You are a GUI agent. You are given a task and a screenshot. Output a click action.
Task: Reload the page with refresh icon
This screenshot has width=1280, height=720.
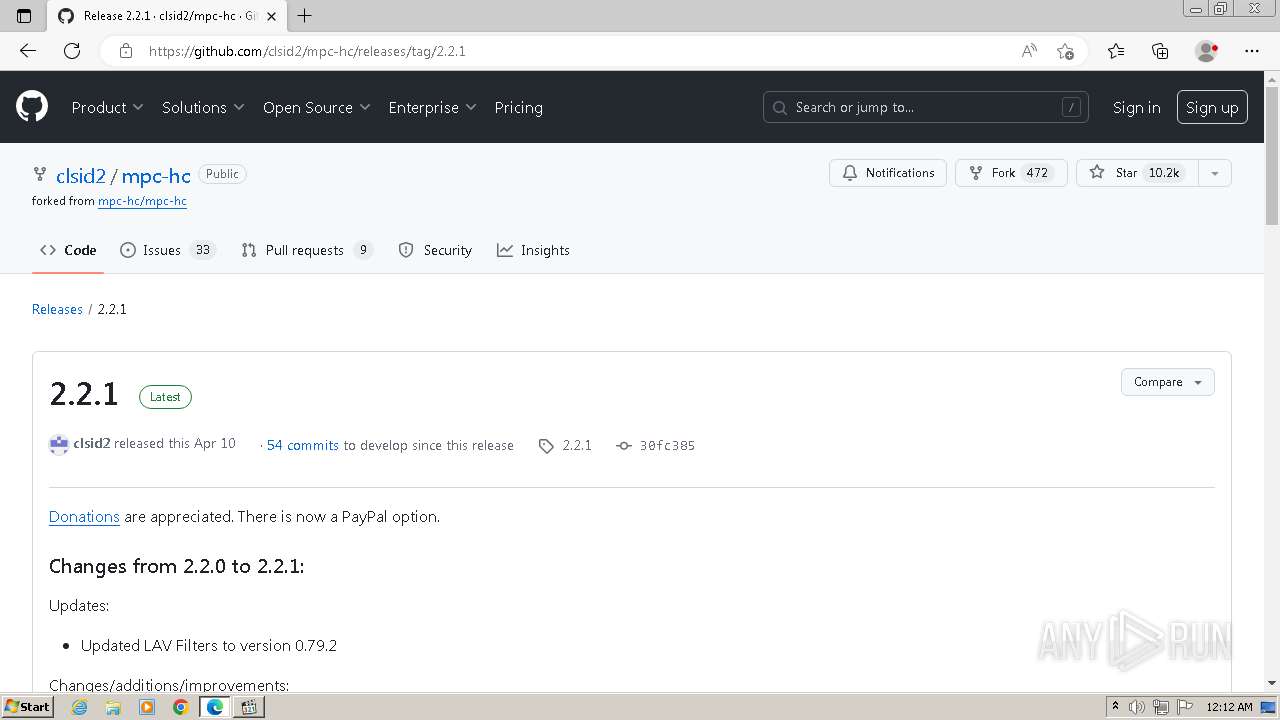(x=72, y=51)
